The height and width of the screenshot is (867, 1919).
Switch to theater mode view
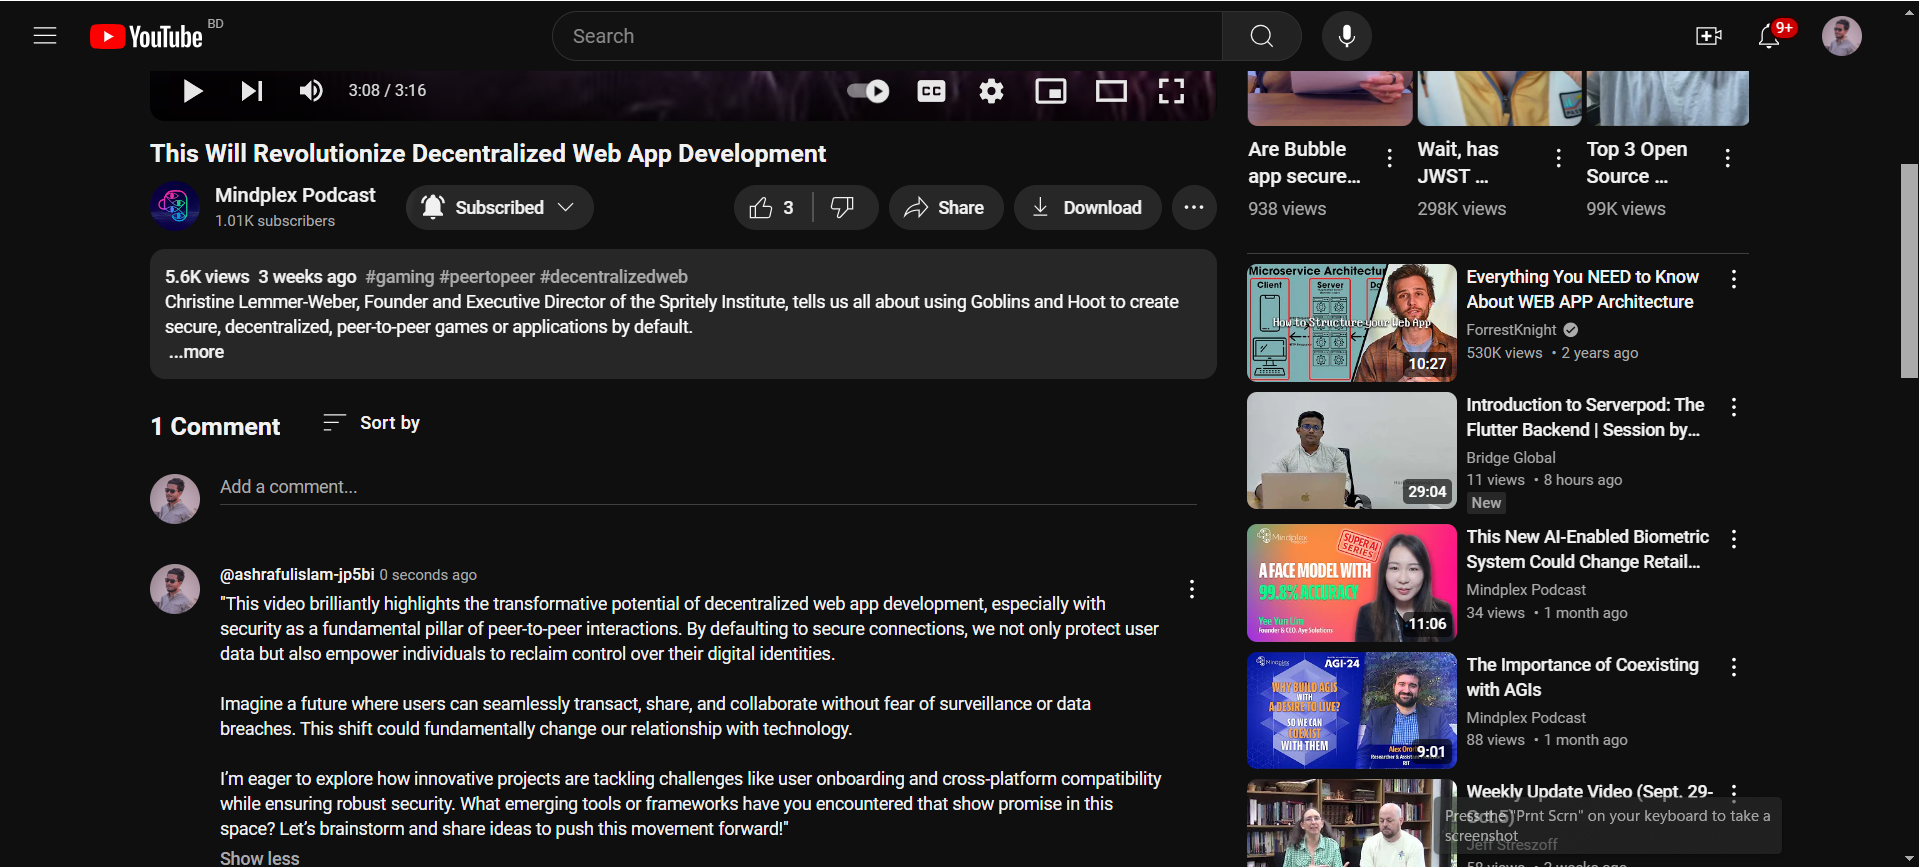[1111, 91]
